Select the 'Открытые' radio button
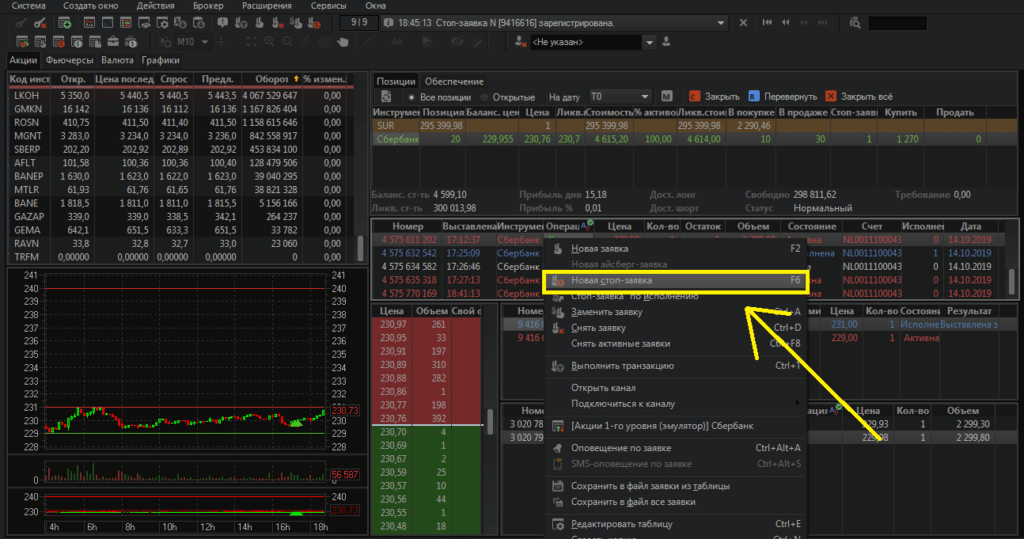 (x=485, y=97)
